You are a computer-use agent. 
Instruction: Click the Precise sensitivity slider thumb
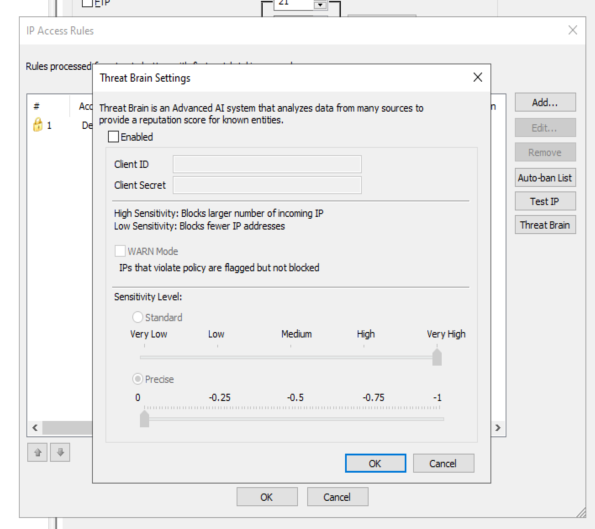pos(144,419)
